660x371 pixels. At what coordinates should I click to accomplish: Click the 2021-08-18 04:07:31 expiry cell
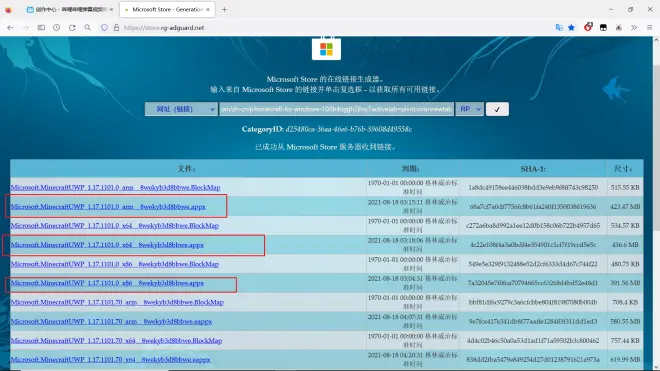[412, 321]
